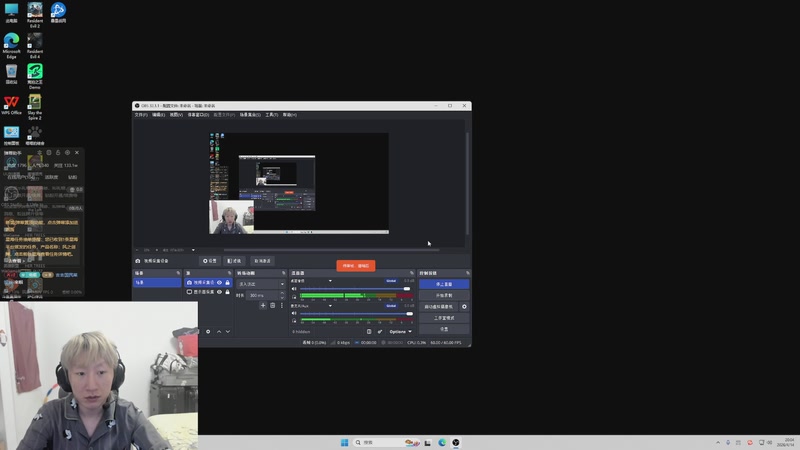Expand the 桌面音频 channel dropdown arrow
Image resolution: width=800 pixels, height=450 pixels.
[330, 281]
